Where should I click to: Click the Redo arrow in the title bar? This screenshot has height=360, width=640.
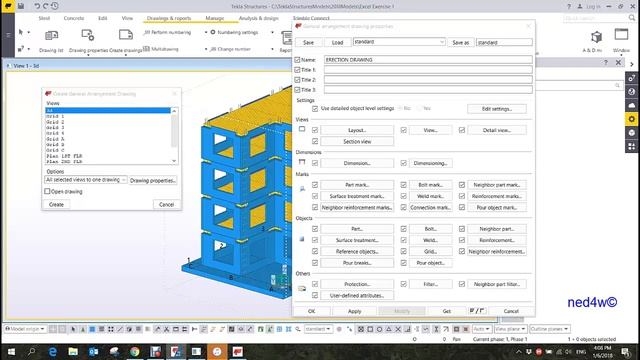point(45,6)
